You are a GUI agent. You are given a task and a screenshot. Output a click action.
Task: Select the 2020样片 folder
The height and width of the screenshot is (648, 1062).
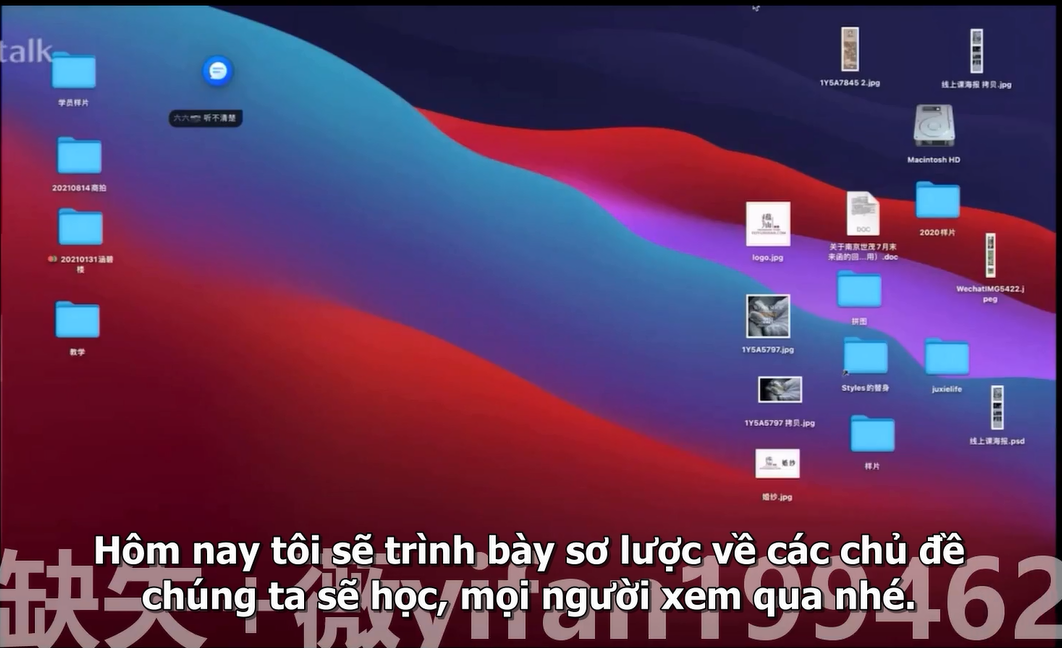pyautogui.click(x=937, y=201)
